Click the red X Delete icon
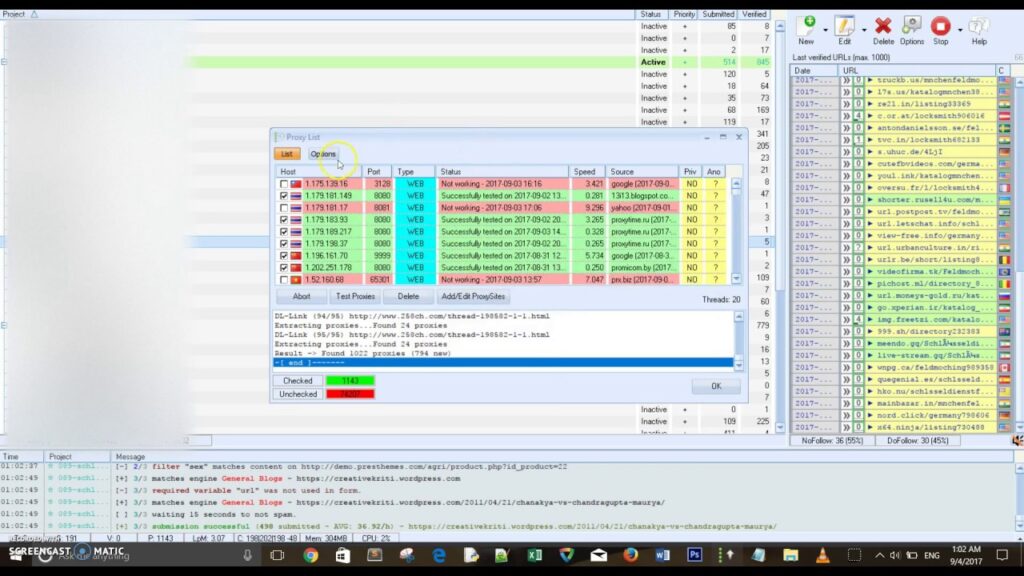 click(x=883, y=30)
